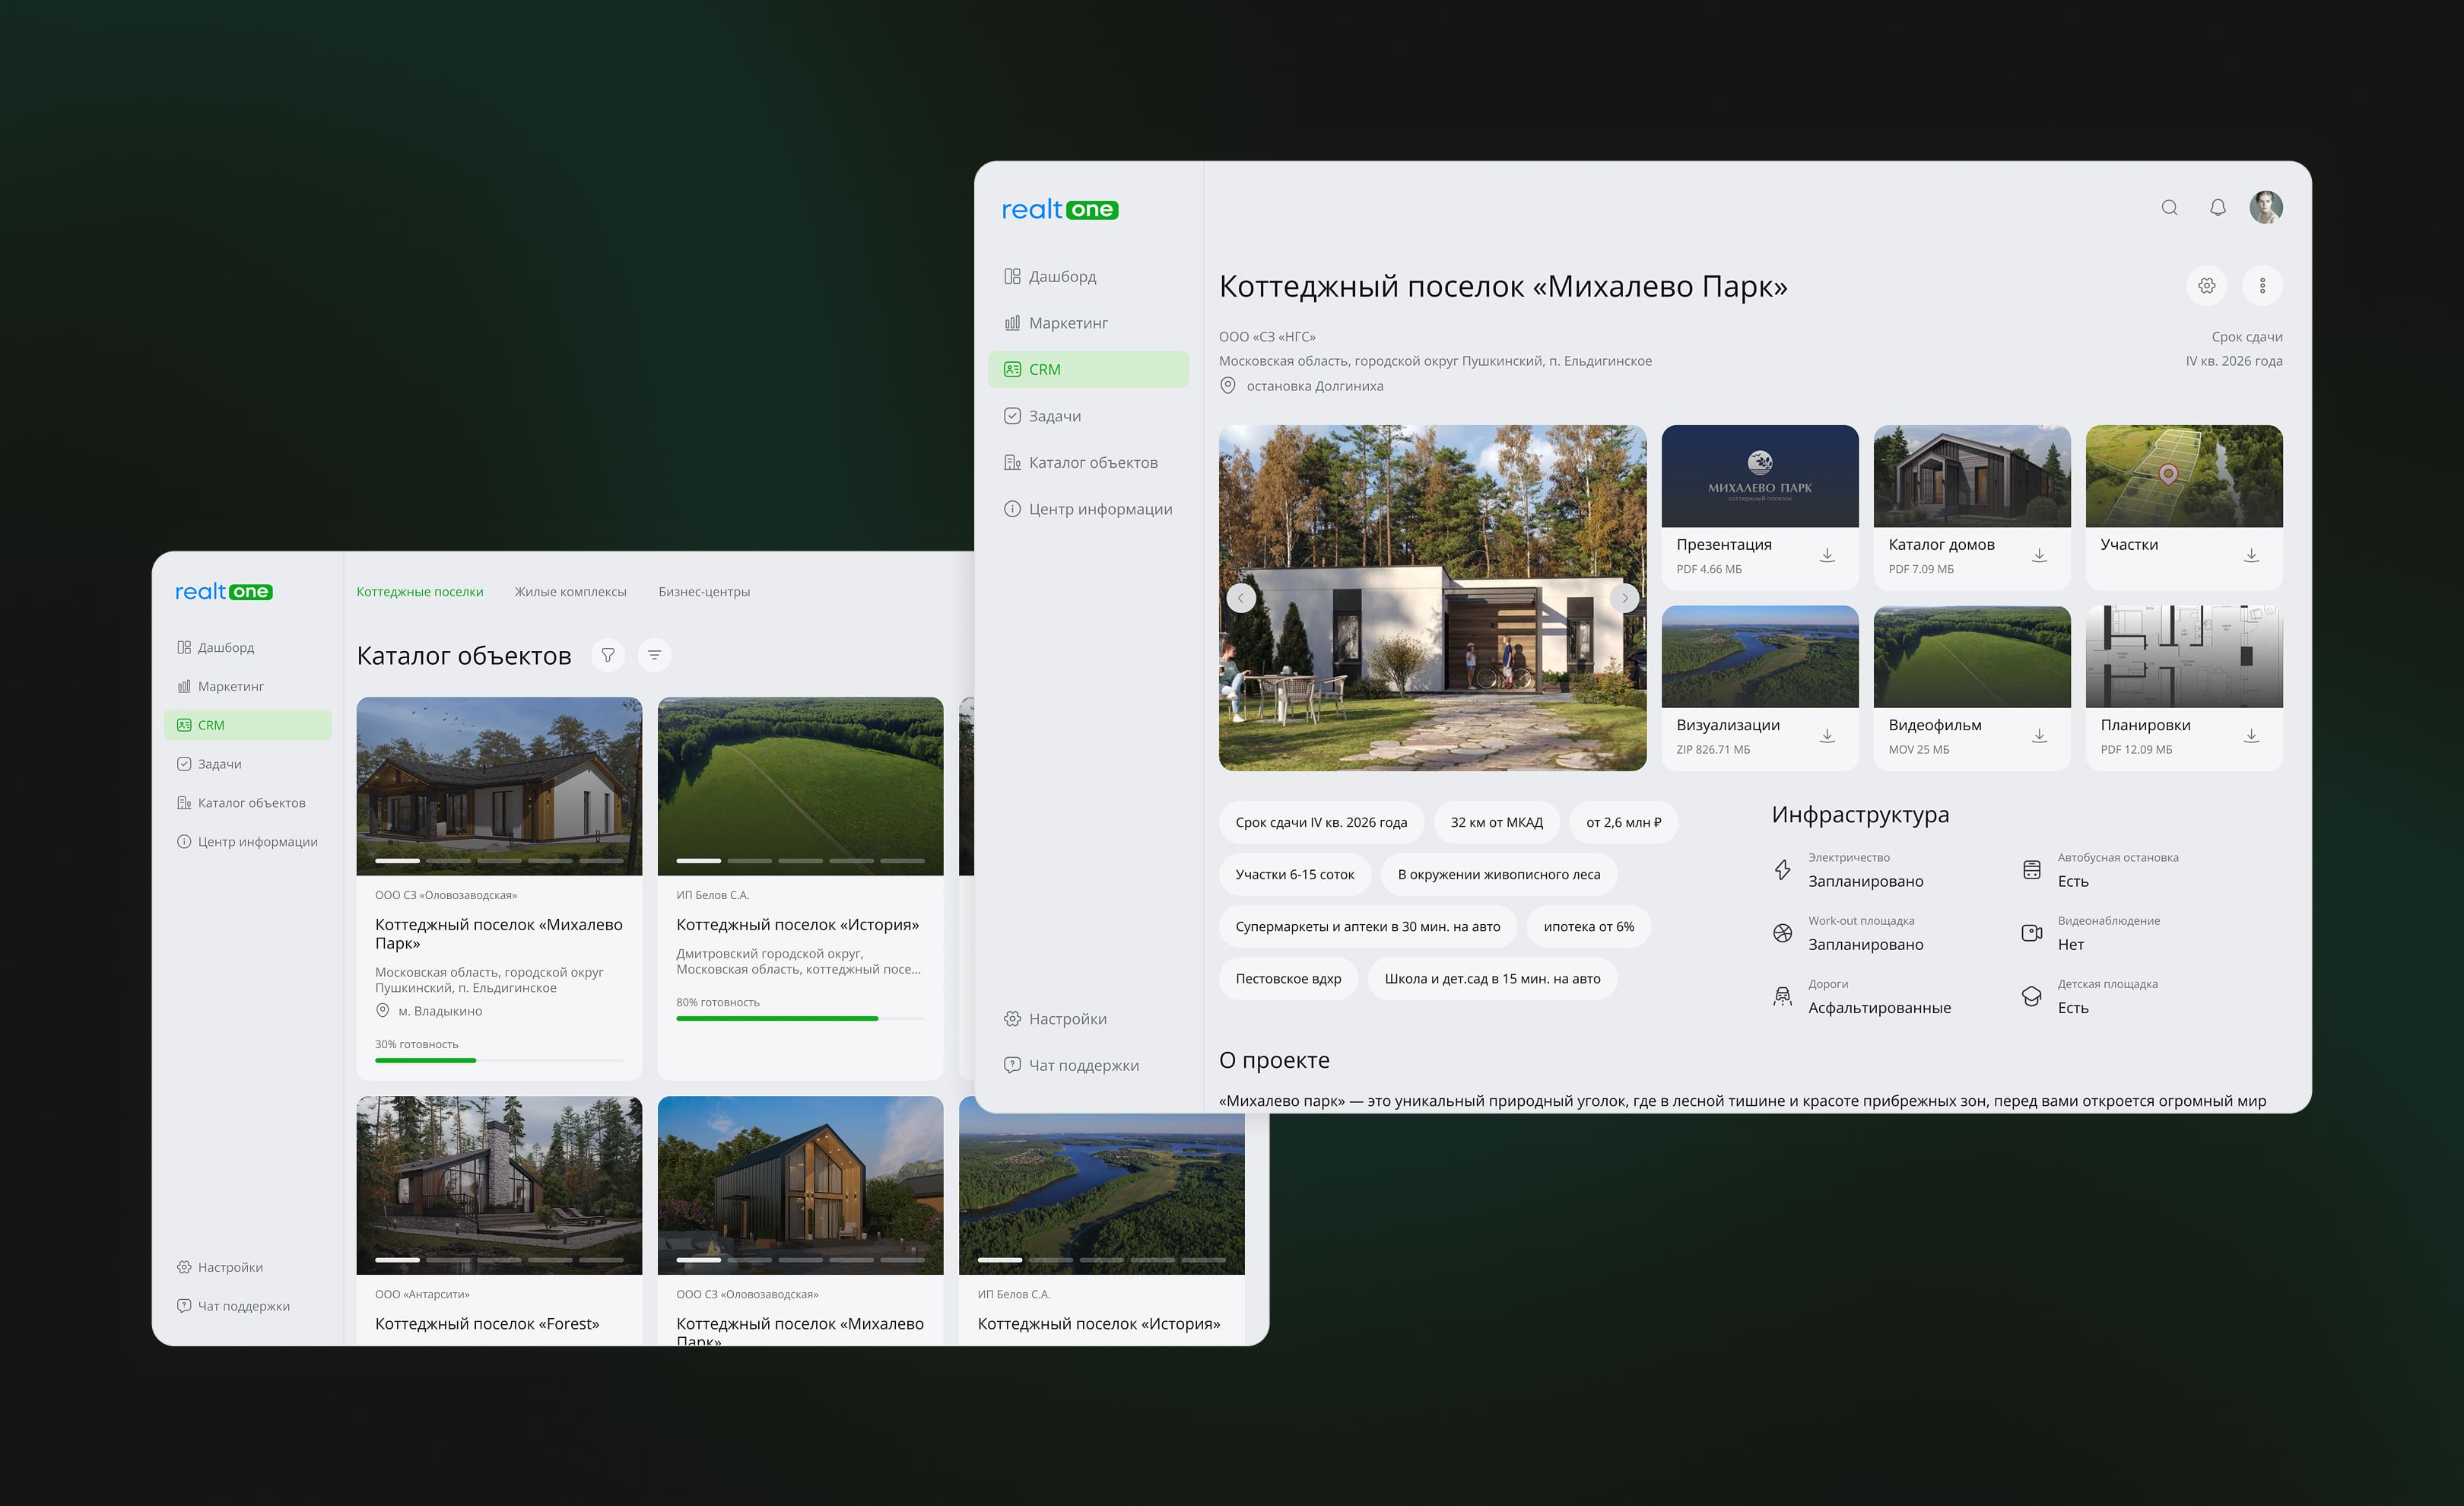The height and width of the screenshot is (1506, 2464).
Task: Open the three-dot more options menu
Action: pos(2262,286)
